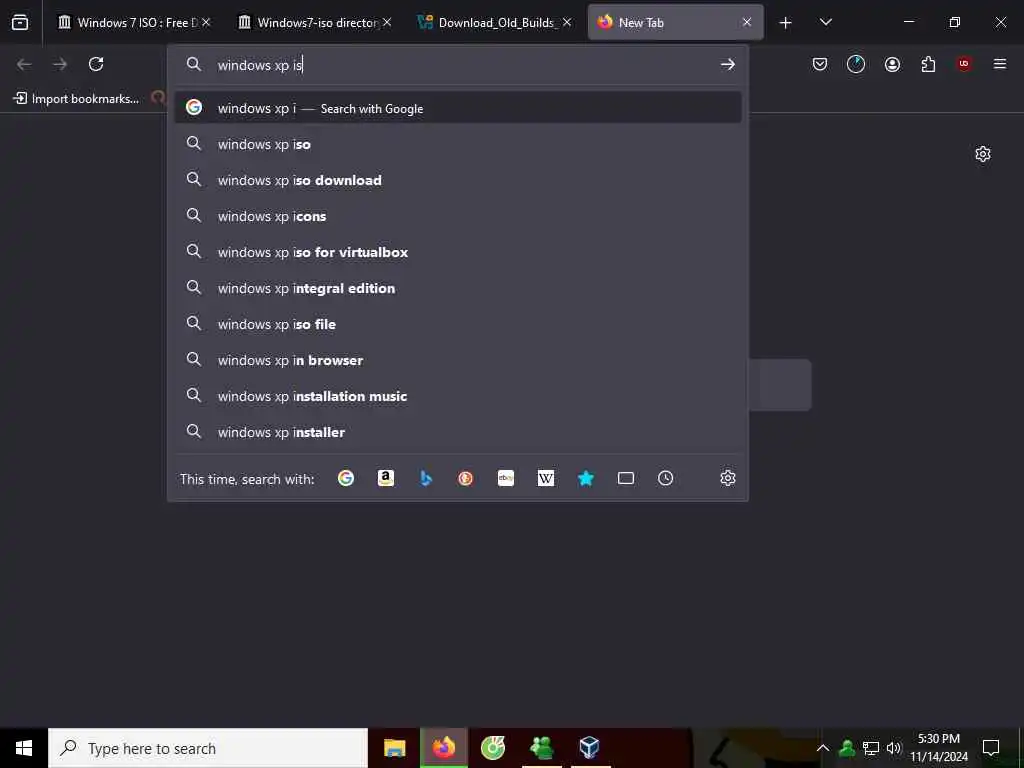Open Windows notification center
Screen dimensions: 1024x768
pos(991,748)
